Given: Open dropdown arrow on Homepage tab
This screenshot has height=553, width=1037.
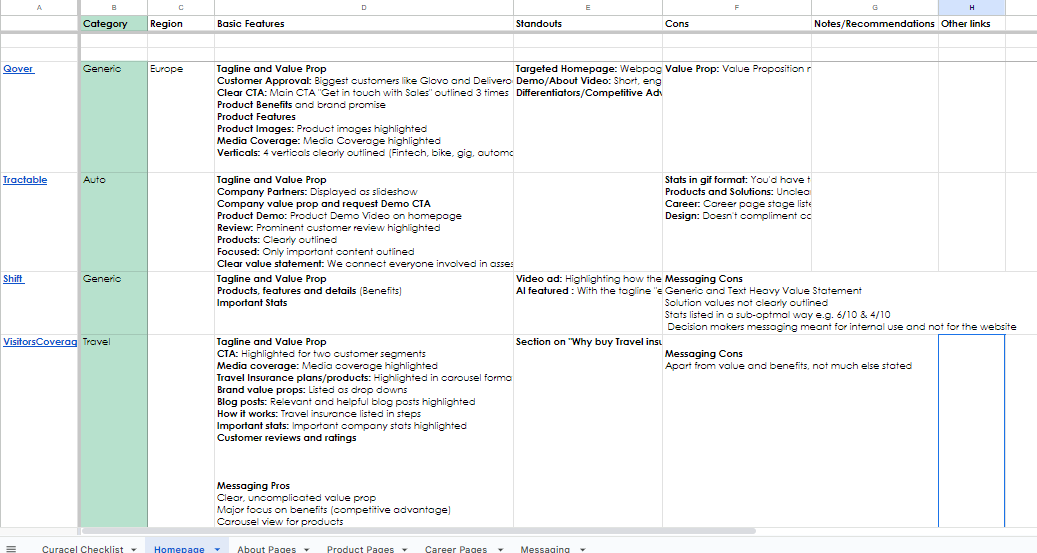Looking at the screenshot, I should 217,549.
